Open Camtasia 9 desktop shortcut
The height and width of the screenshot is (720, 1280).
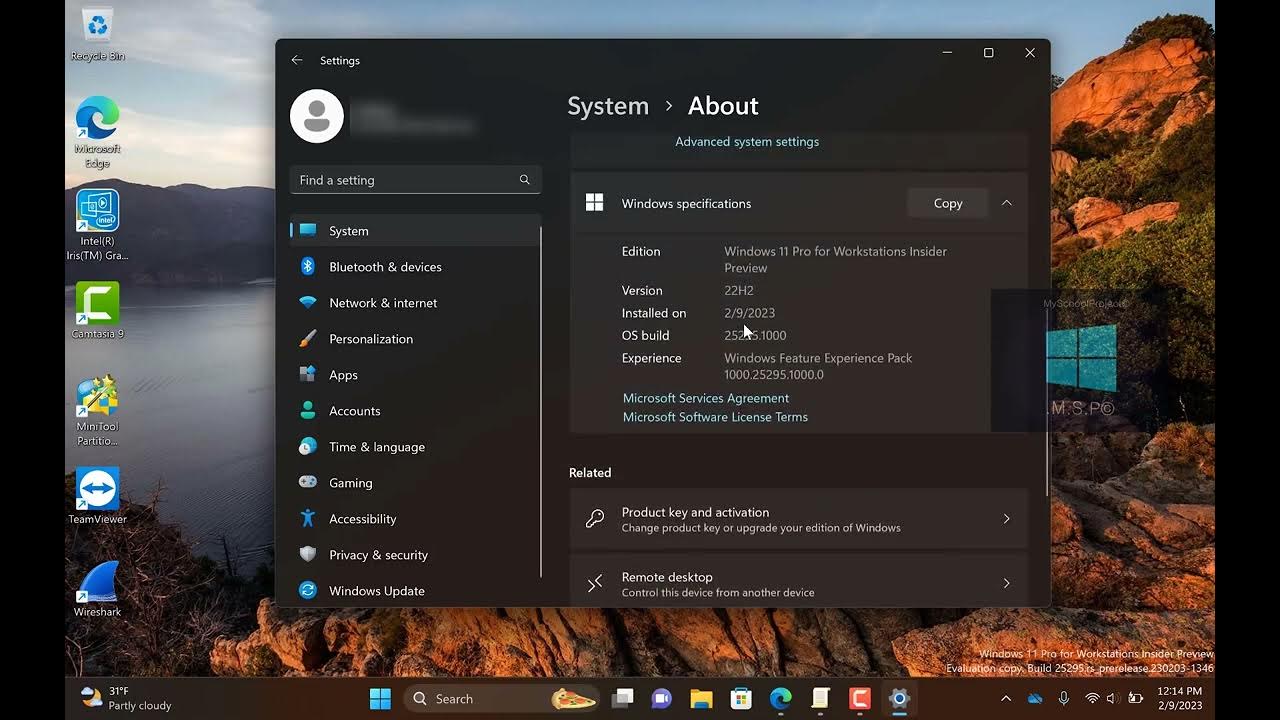tap(98, 311)
